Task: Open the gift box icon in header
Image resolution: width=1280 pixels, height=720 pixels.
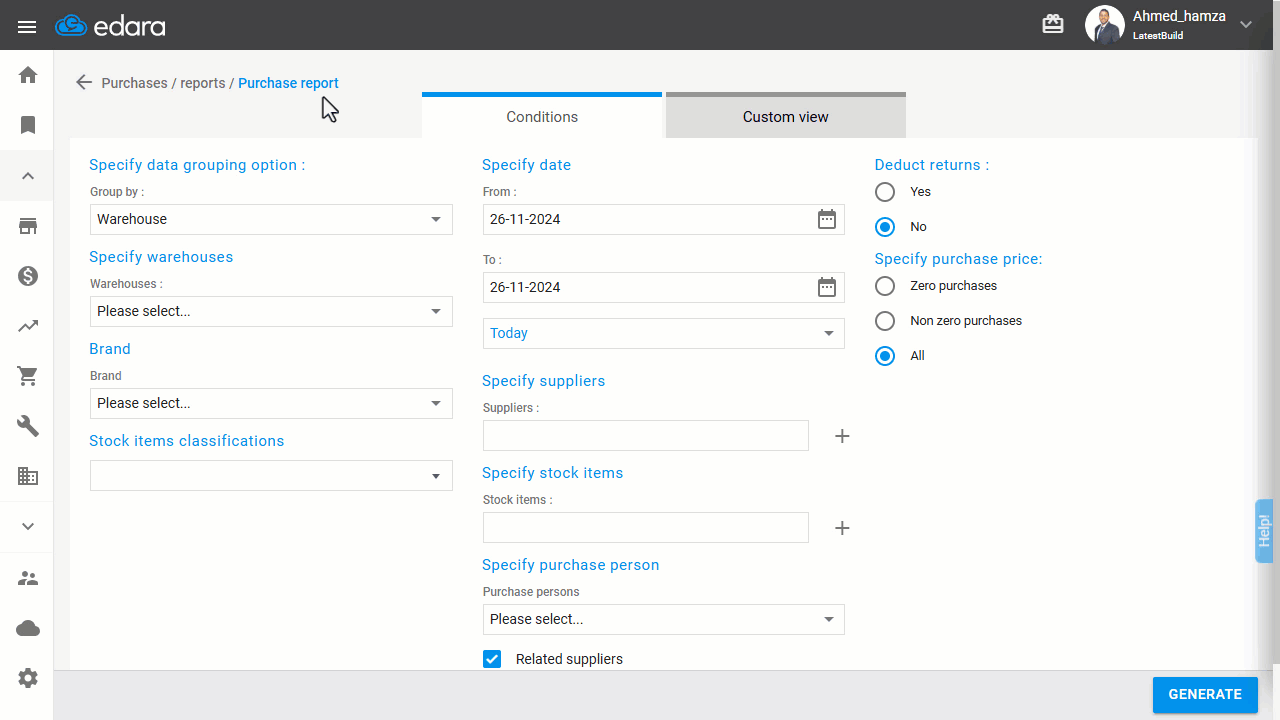Action: tap(1053, 24)
